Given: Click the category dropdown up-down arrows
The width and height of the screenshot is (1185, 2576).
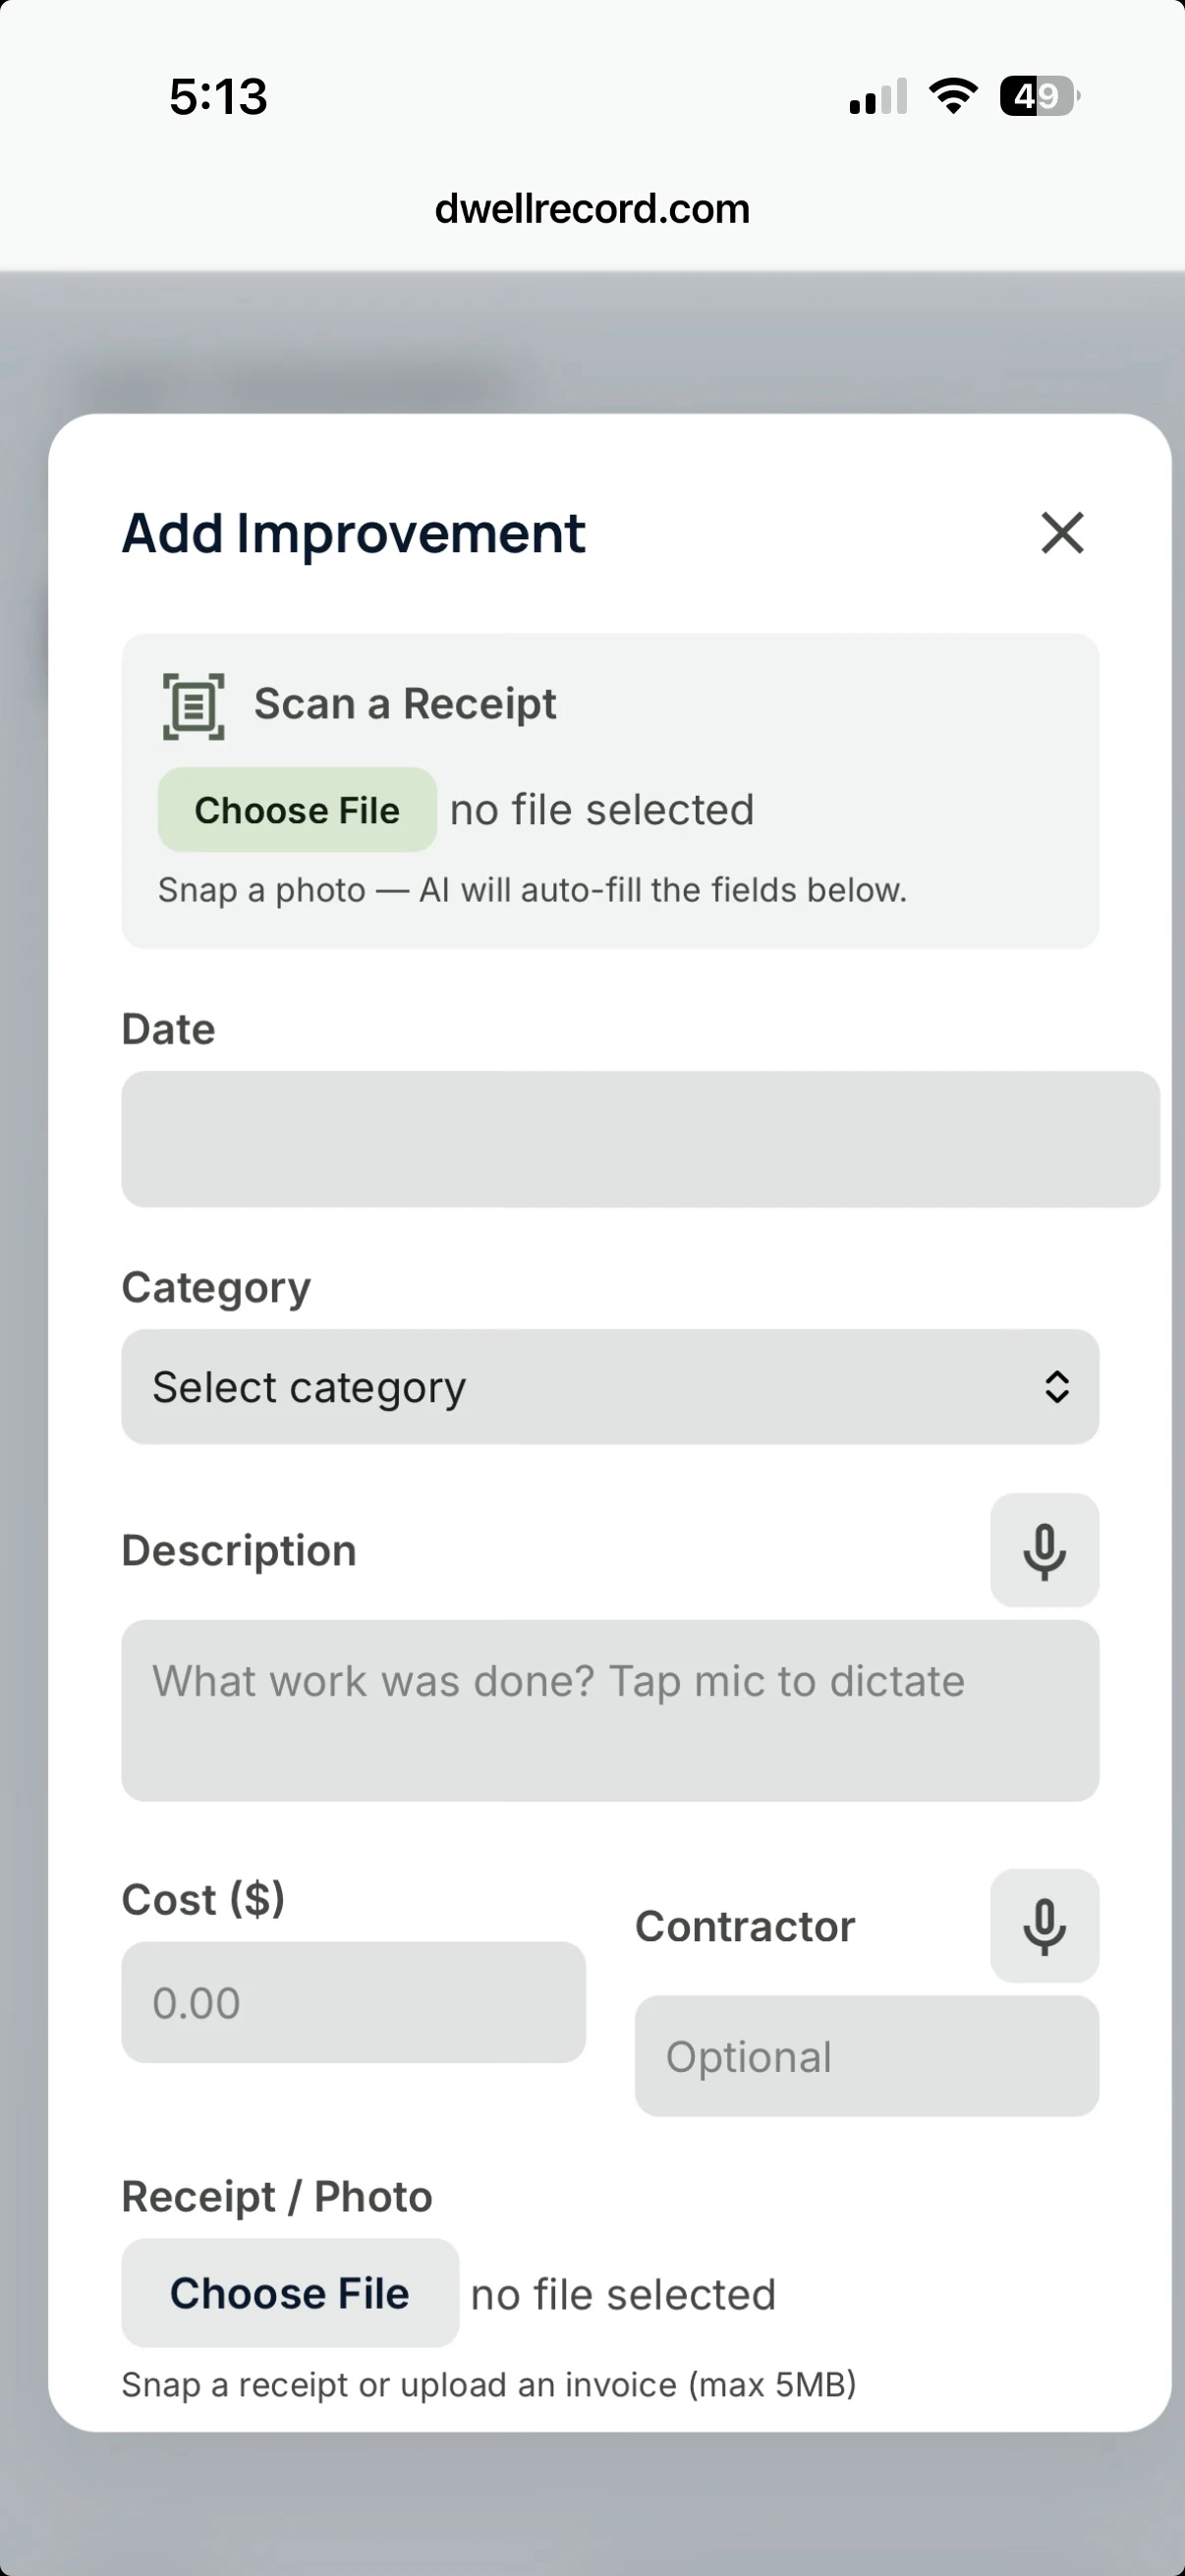Looking at the screenshot, I should pos(1057,1387).
